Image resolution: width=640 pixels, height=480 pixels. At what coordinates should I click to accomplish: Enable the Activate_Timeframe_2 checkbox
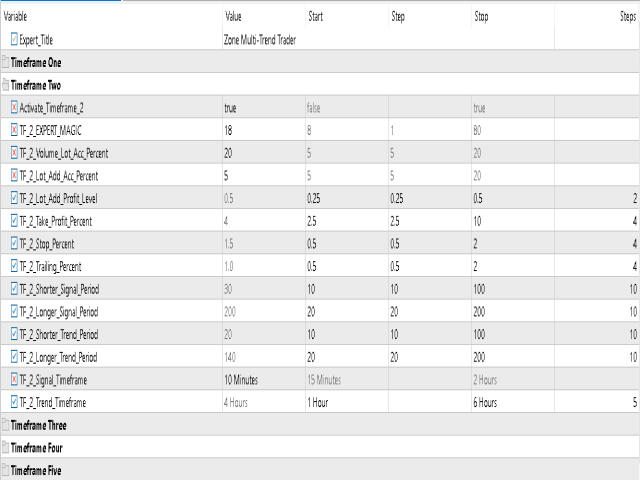[x=14, y=107]
